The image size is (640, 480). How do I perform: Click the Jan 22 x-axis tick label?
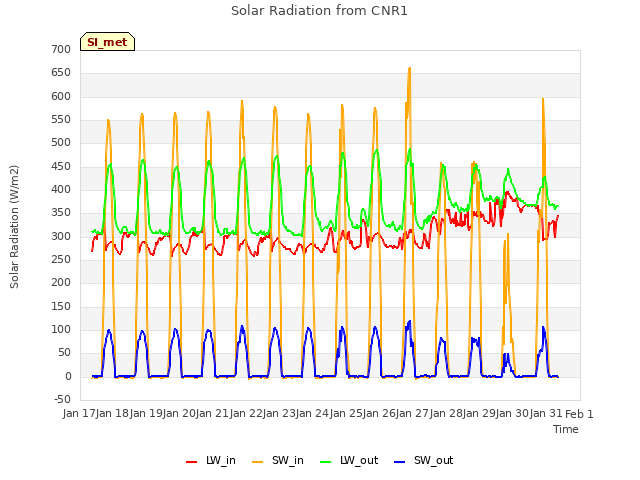[x=247, y=413]
